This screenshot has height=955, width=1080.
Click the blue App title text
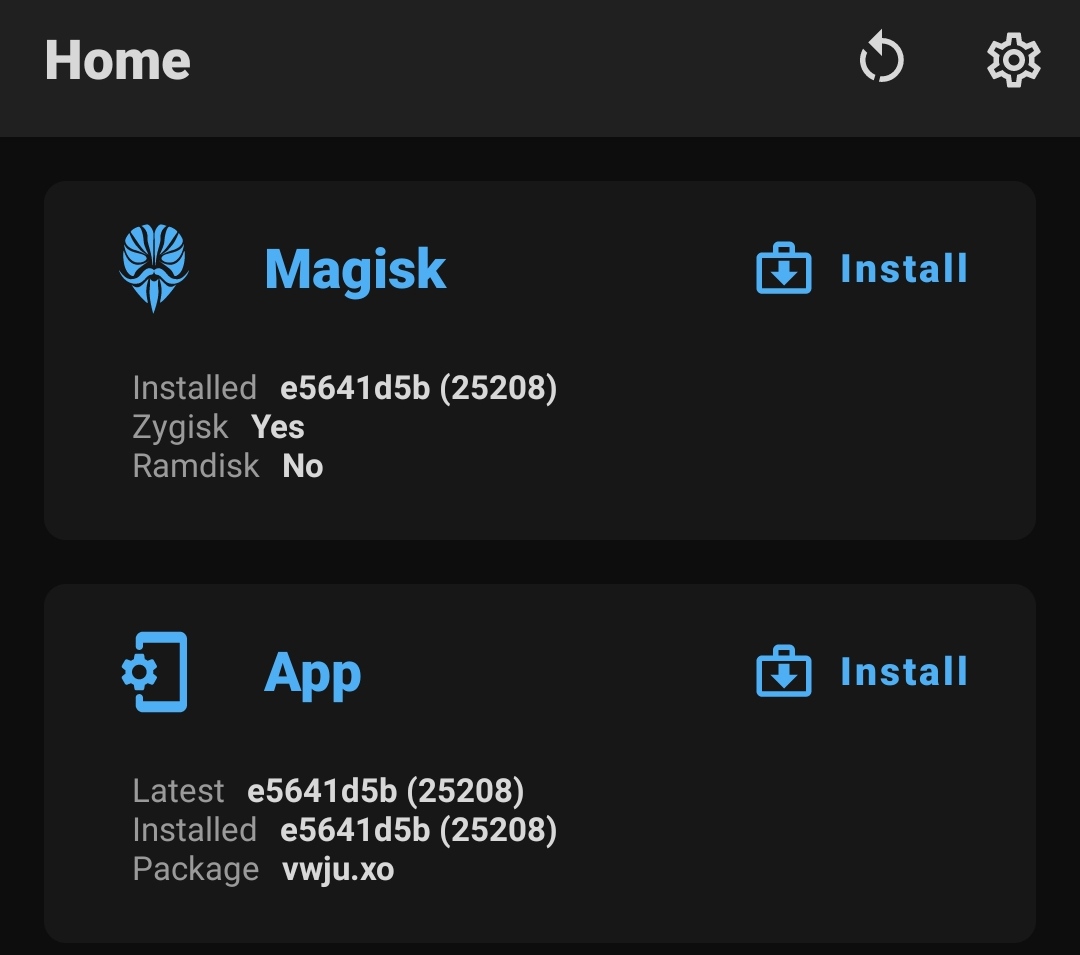tap(312, 671)
